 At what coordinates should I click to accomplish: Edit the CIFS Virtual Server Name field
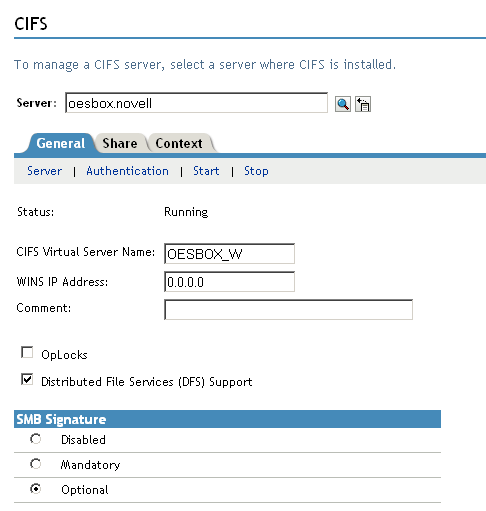(229, 254)
